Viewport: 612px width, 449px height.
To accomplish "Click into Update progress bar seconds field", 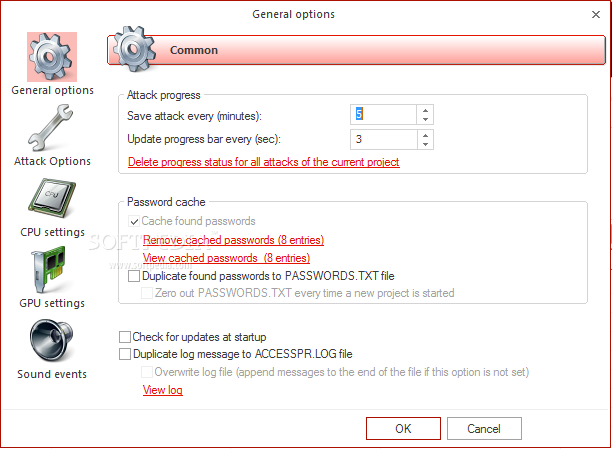I will coord(384,139).
